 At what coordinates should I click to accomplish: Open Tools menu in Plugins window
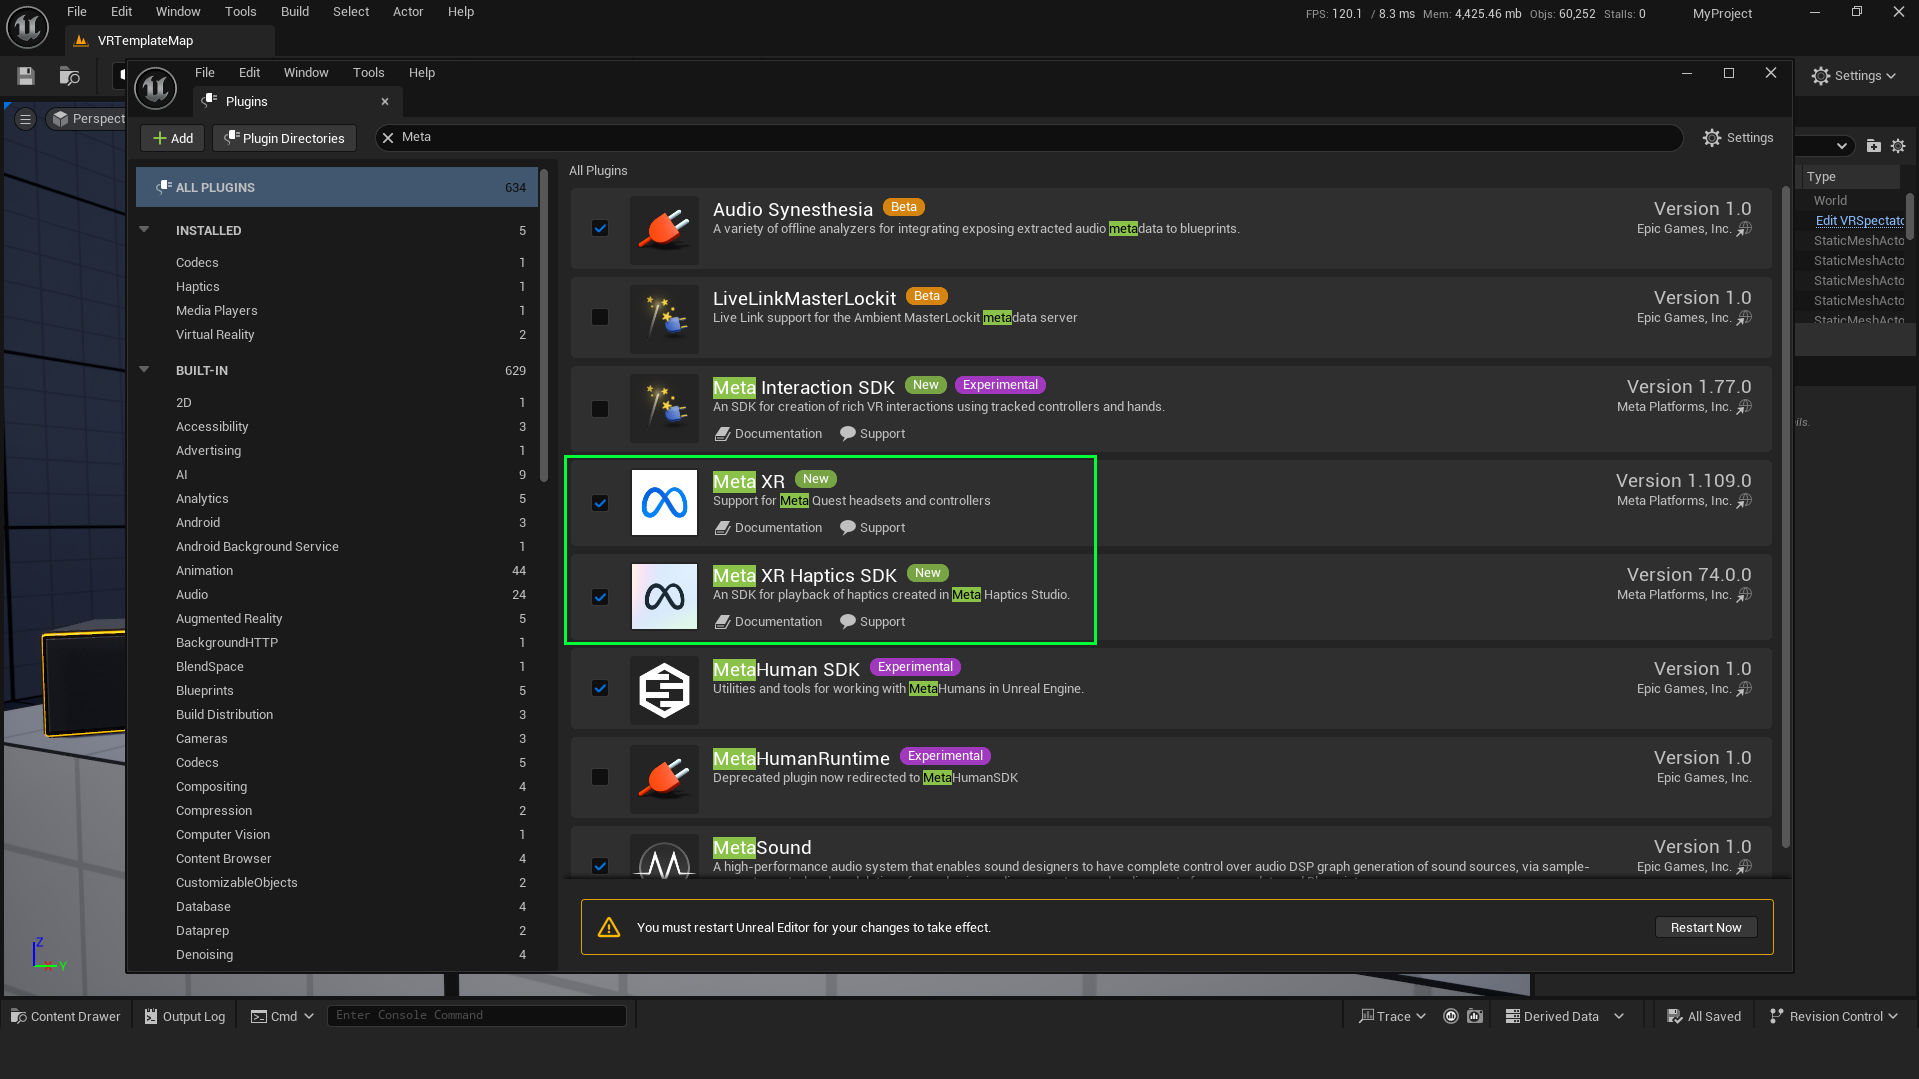(368, 73)
